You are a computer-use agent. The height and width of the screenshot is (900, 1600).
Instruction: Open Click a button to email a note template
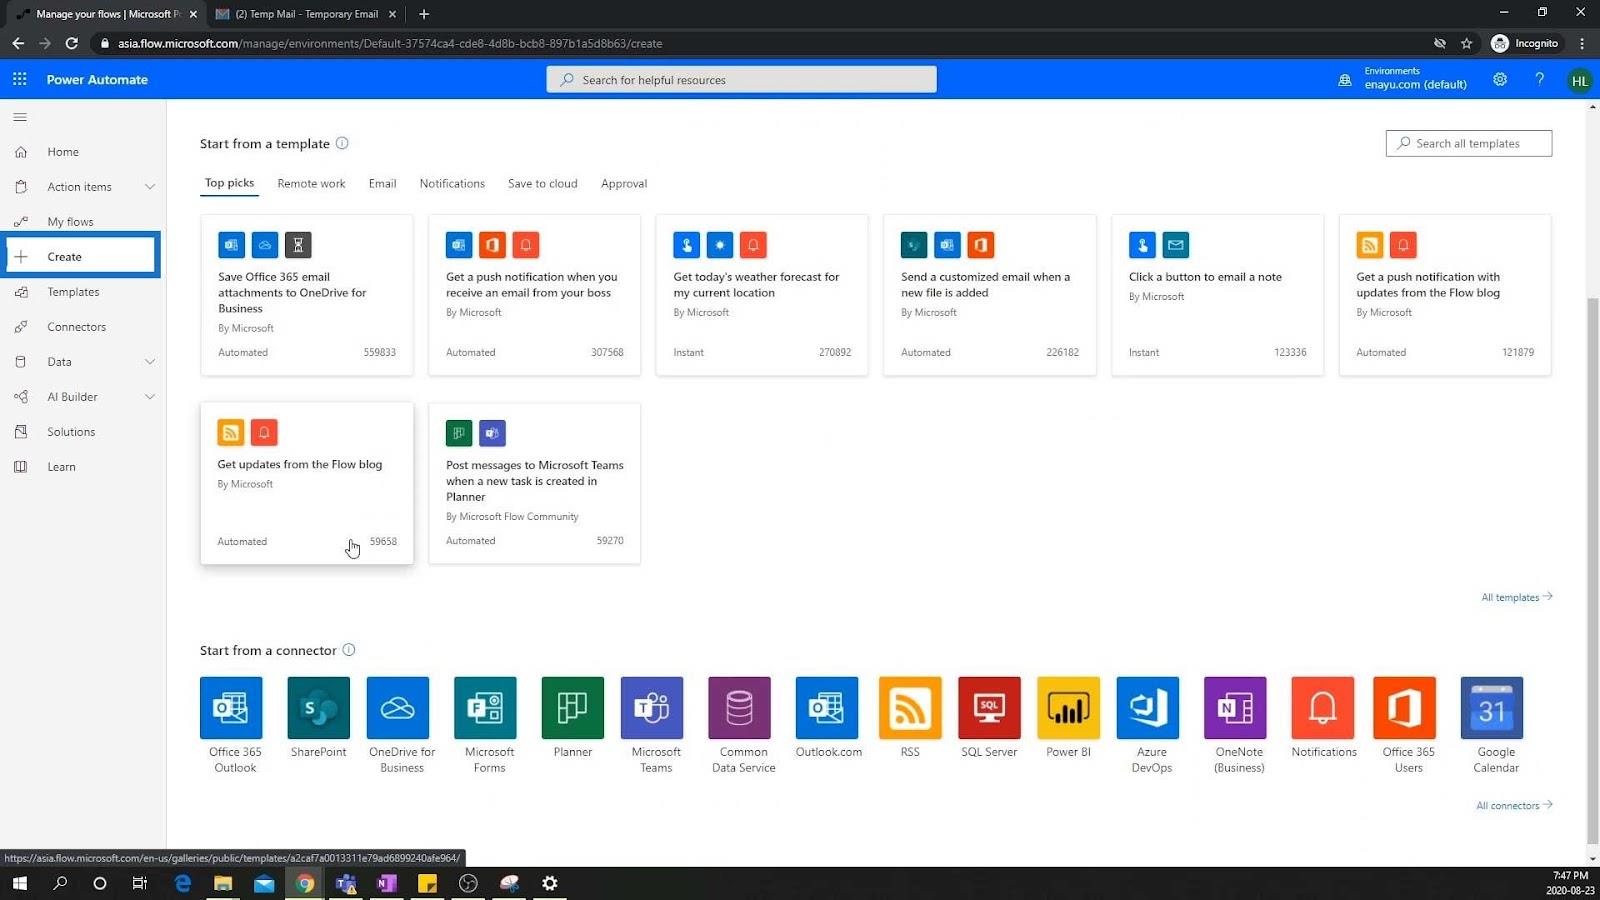[x=1217, y=295]
